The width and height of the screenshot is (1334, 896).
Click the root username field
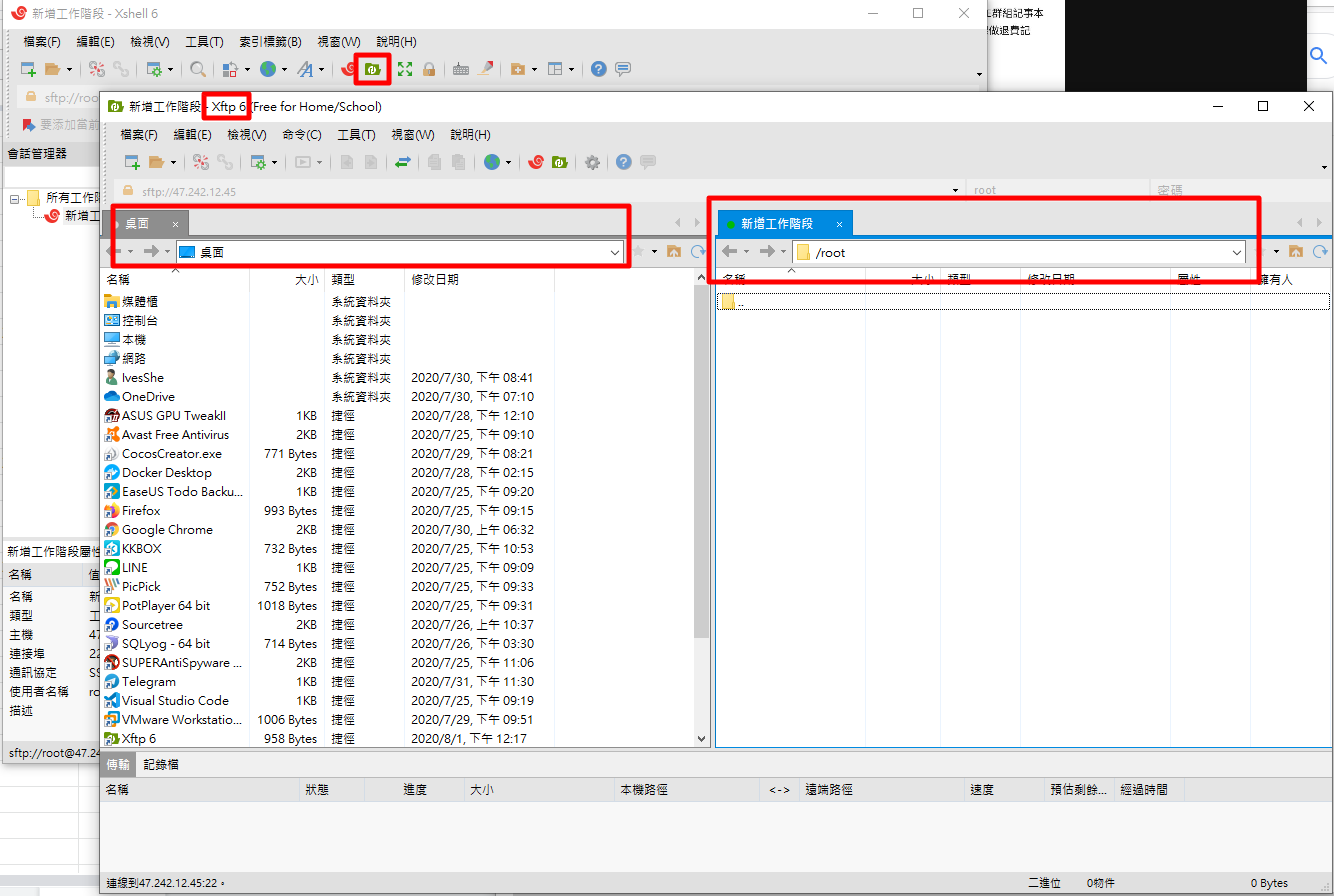(1059, 190)
